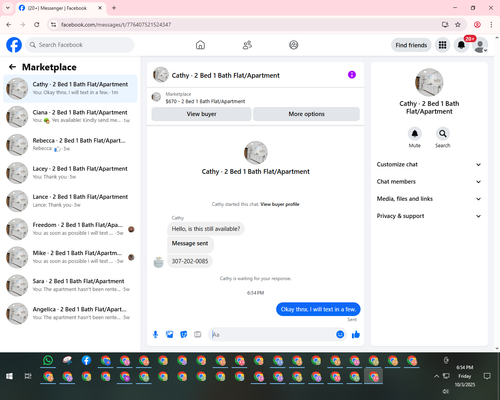The image size is (500, 400).
Task: Send a voice clip microphone icon
Action: (x=155, y=334)
